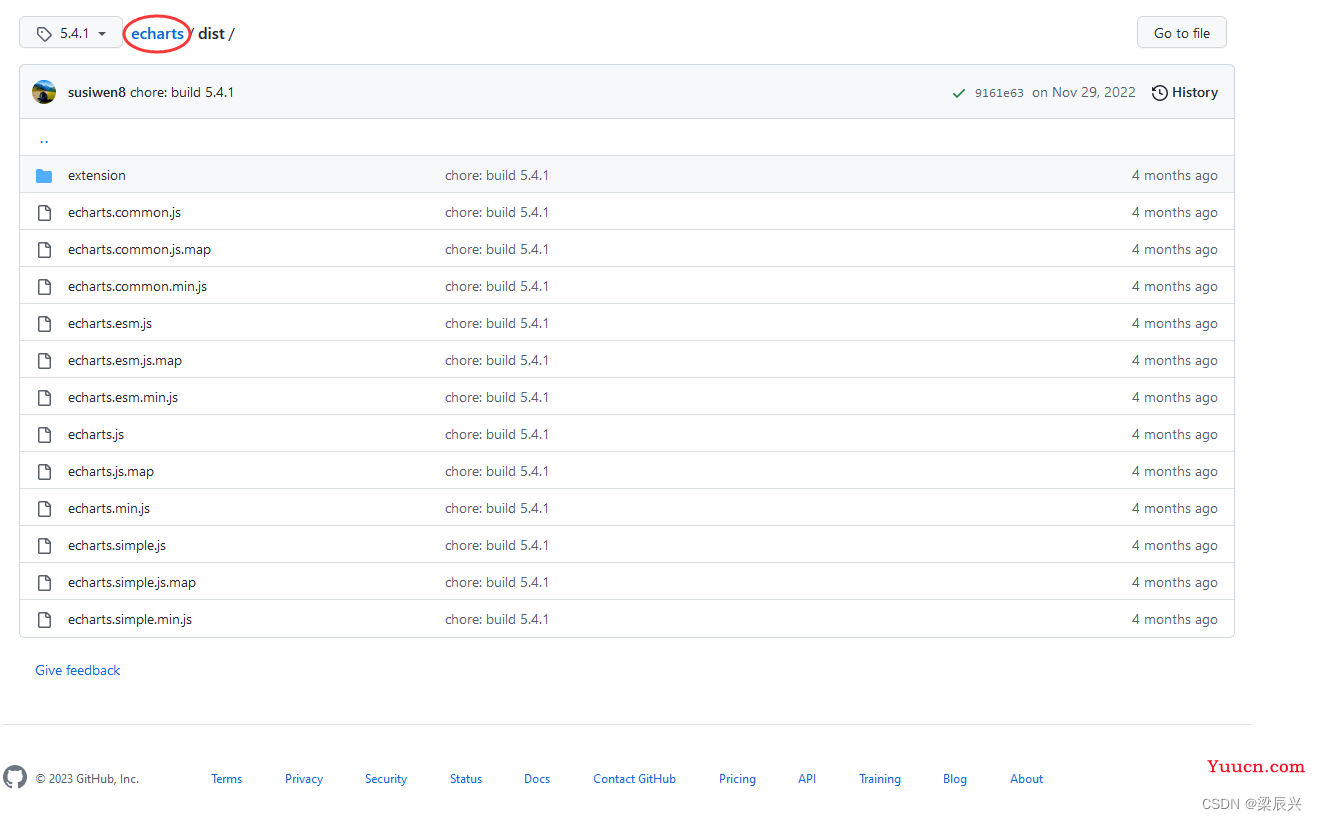Open the Blog footer link
Image resolution: width=1317 pixels, height=821 pixels.
point(955,779)
